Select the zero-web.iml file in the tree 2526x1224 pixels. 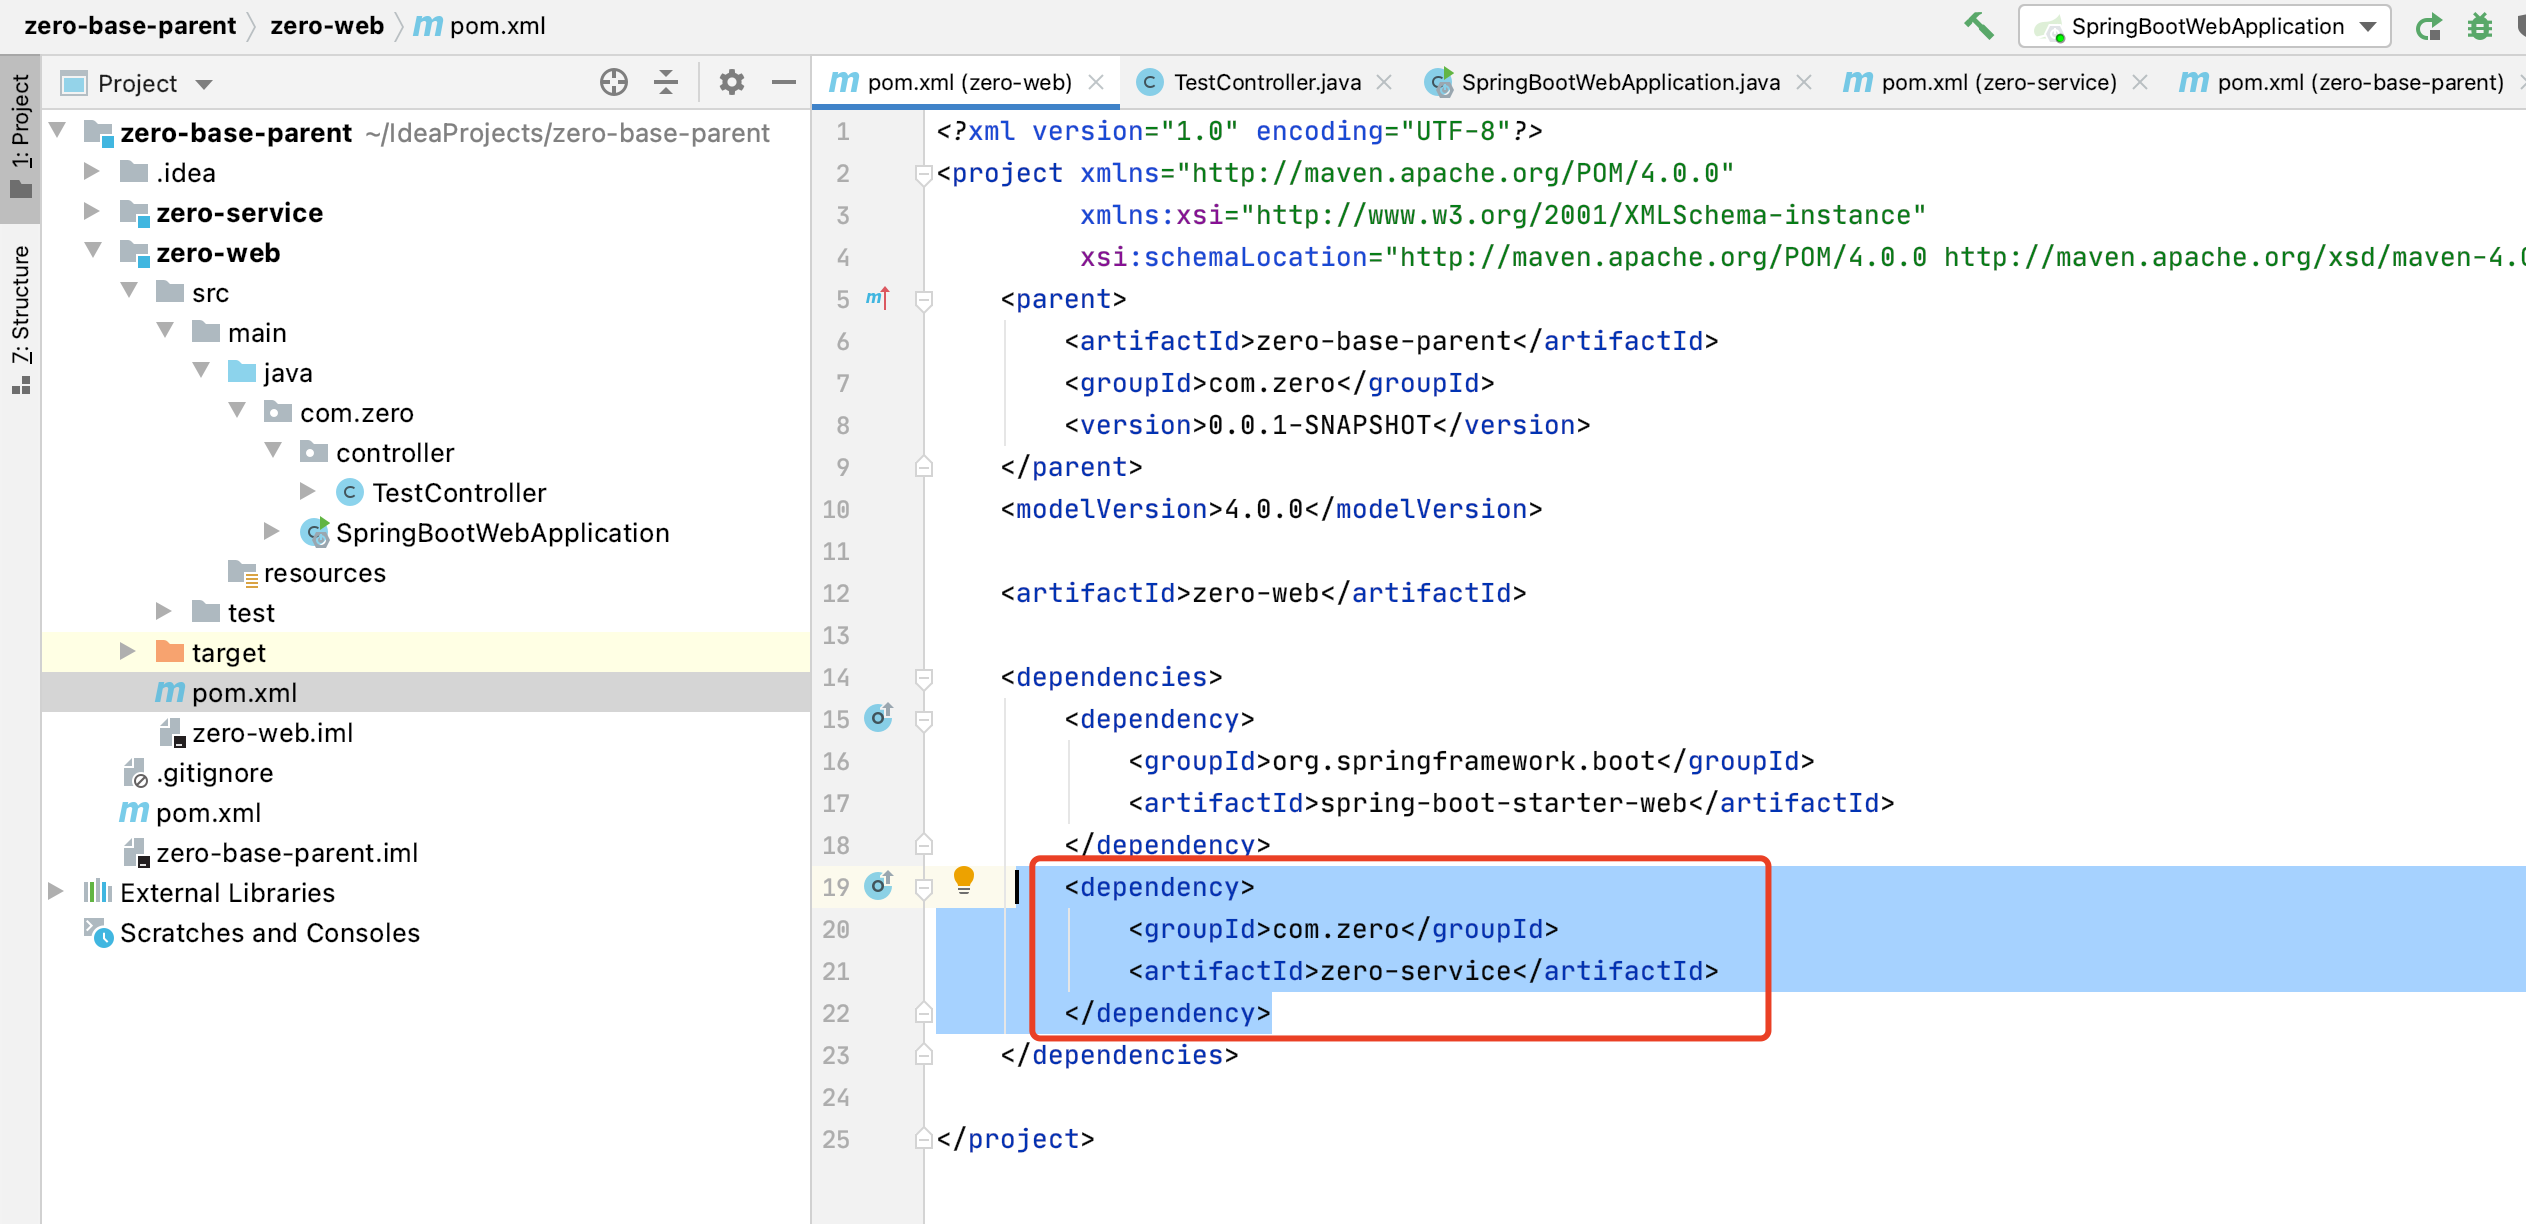point(271,733)
